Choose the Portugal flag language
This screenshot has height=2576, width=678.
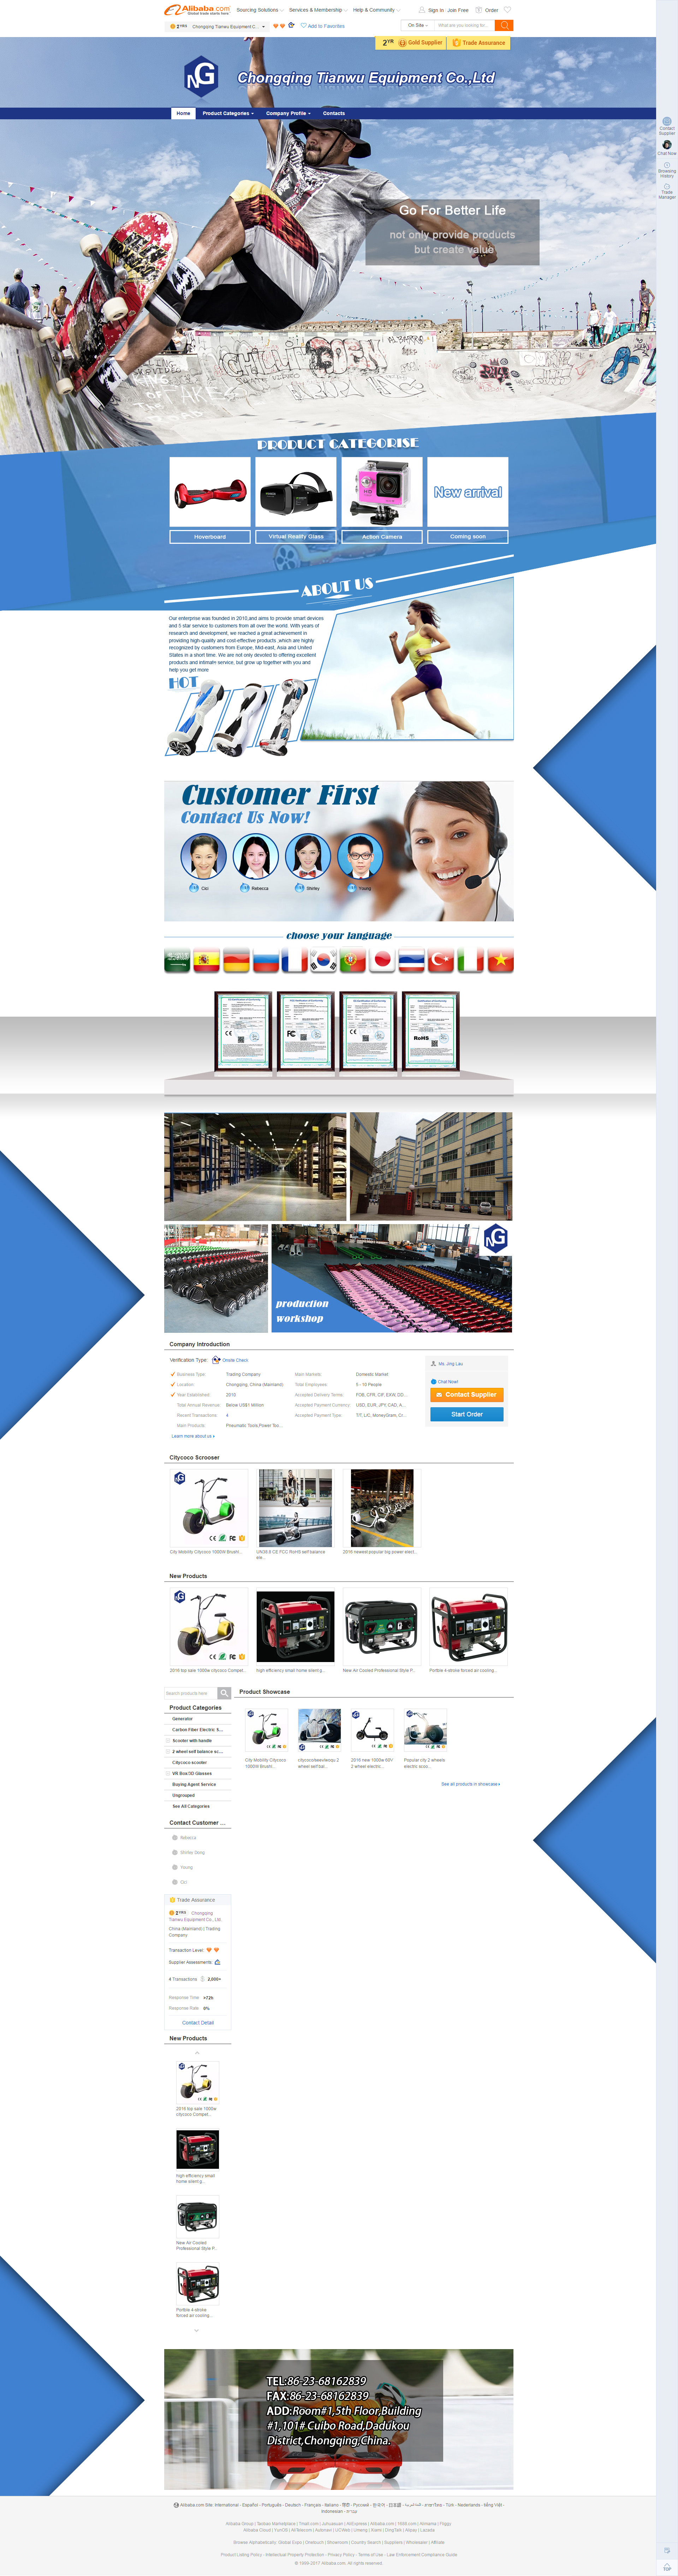coord(353,960)
